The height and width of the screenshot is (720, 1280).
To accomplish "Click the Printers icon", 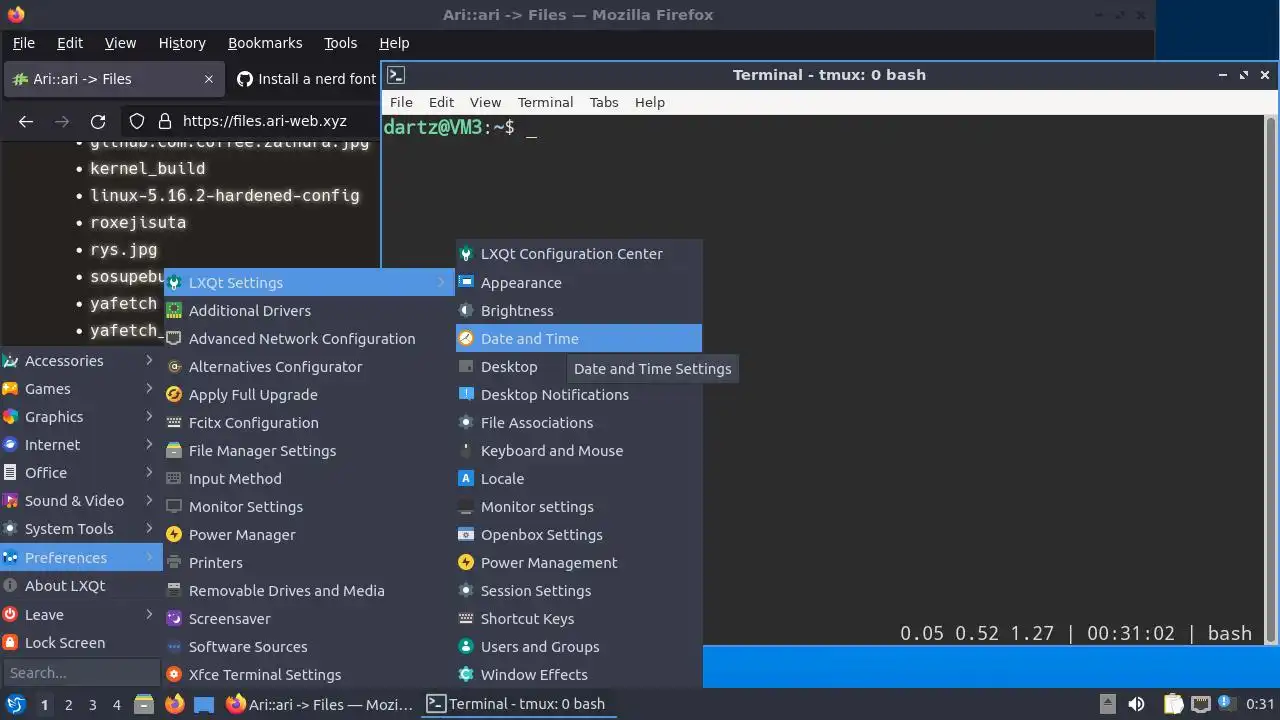I will [x=174, y=563].
